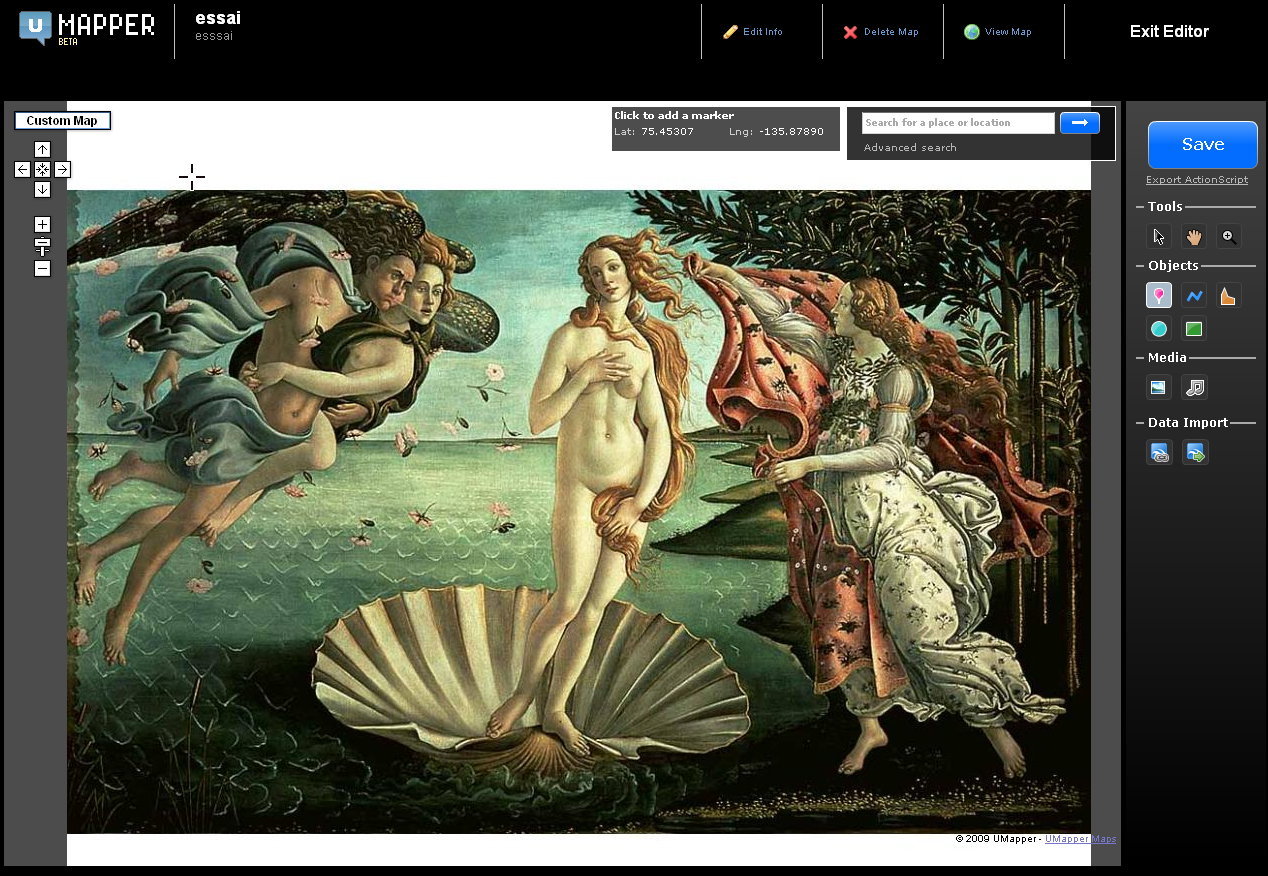Select the hand pan tool
This screenshot has width=1268, height=876.
click(x=1194, y=237)
